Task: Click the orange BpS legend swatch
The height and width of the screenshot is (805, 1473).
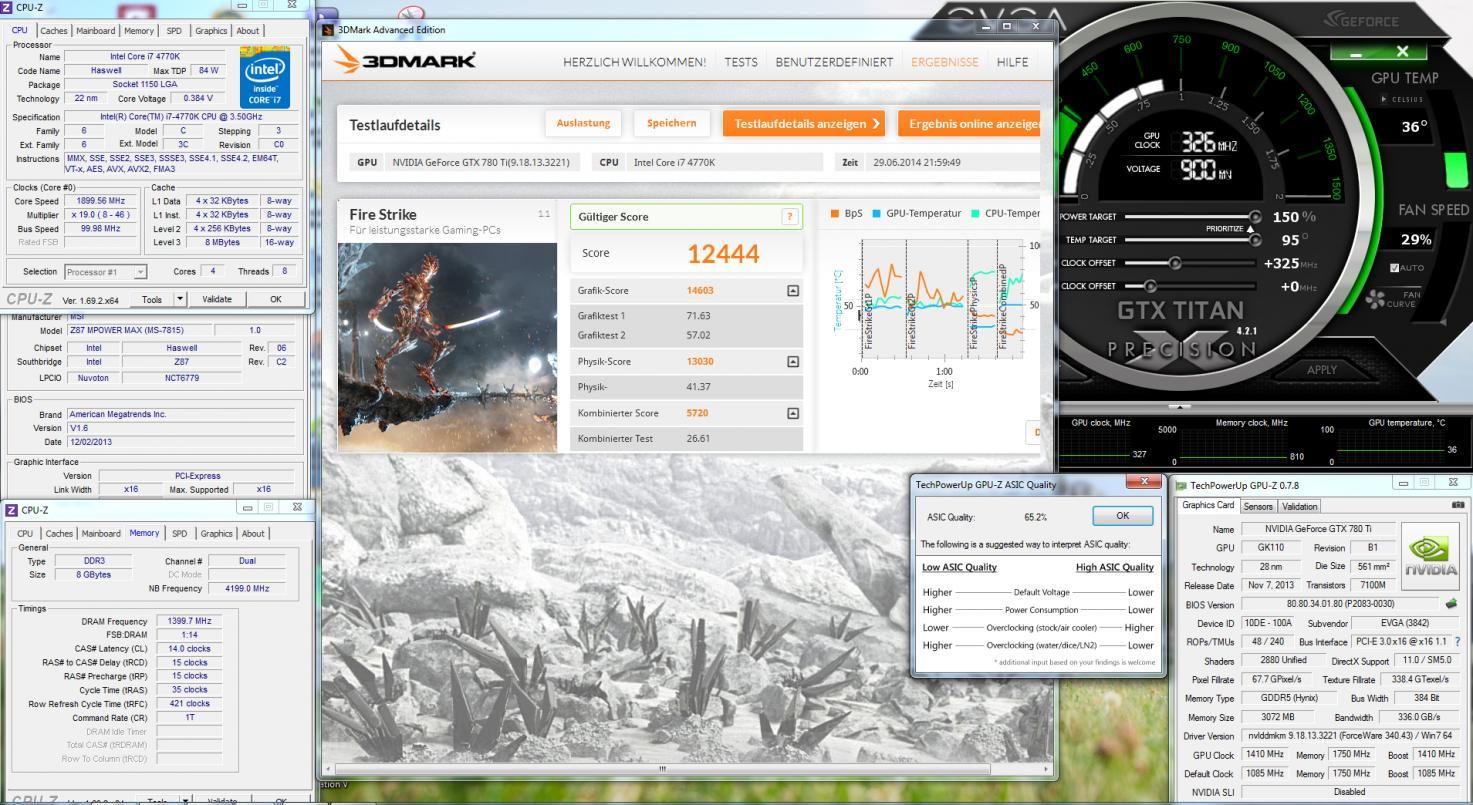Action: click(835, 214)
